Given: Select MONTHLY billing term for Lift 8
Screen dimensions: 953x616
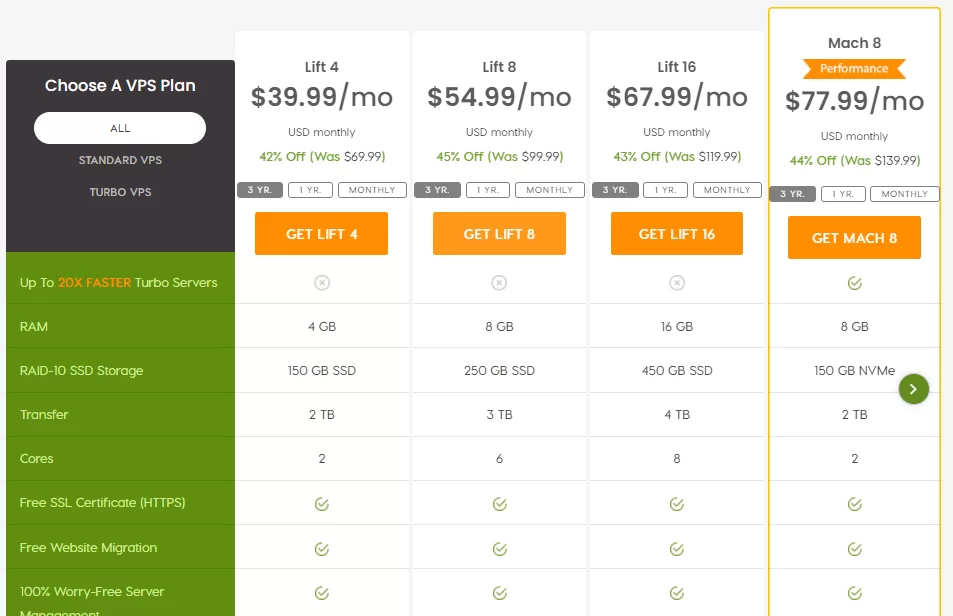Looking at the screenshot, I should point(550,190).
